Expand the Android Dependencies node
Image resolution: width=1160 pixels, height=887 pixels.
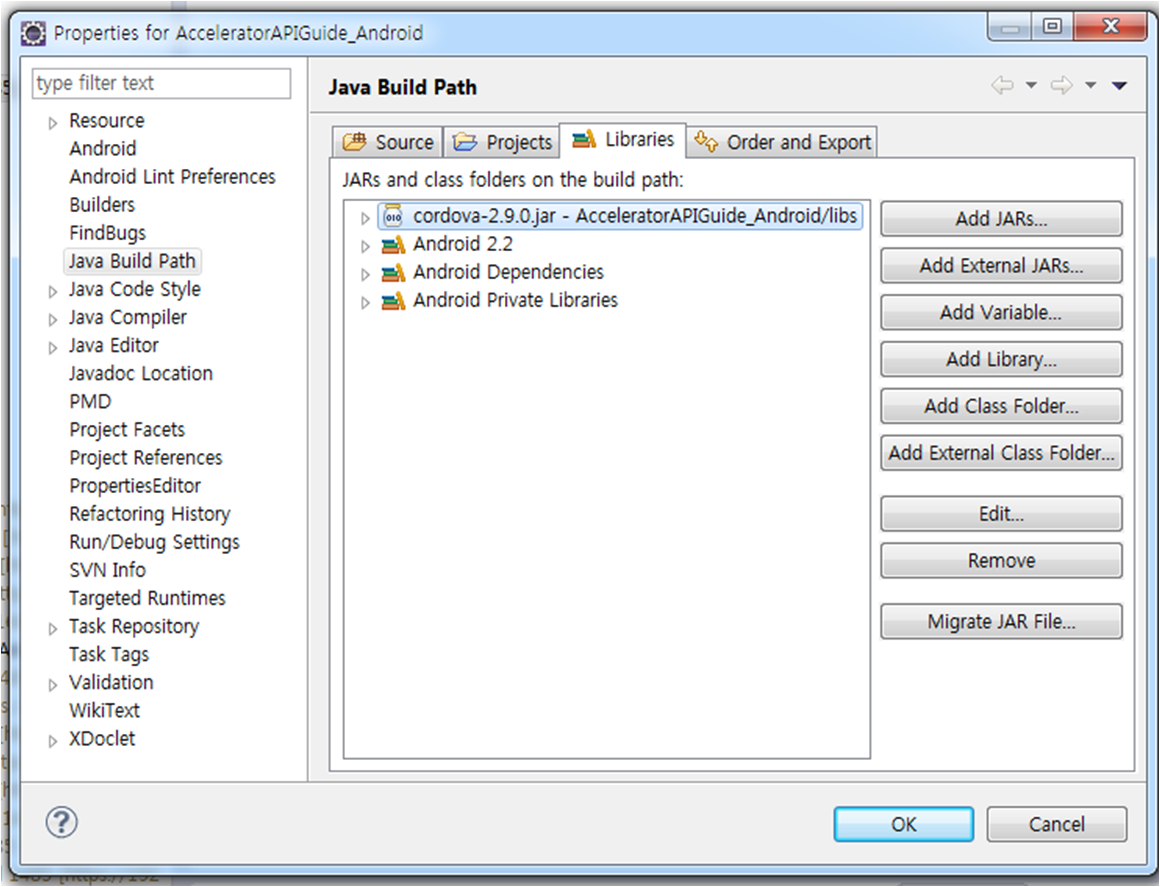coord(365,273)
